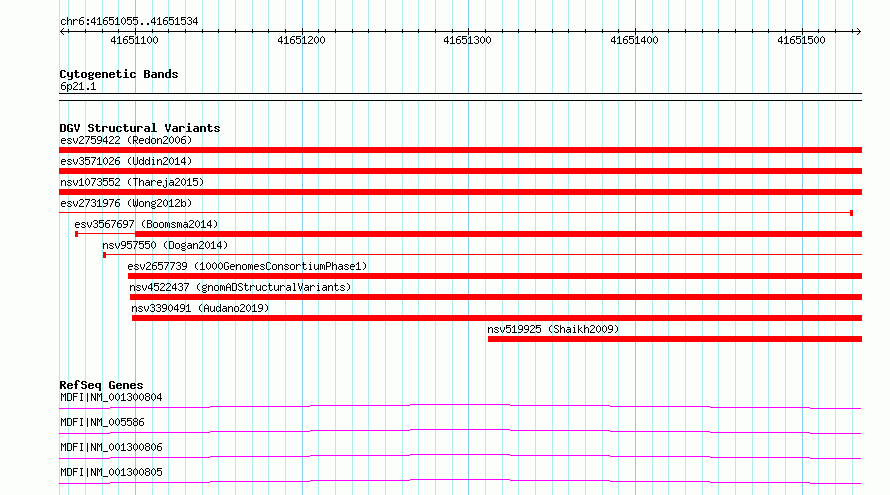The image size is (890, 495).
Task: Click gene label MDFI|NM_001300805
Action: (111, 472)
